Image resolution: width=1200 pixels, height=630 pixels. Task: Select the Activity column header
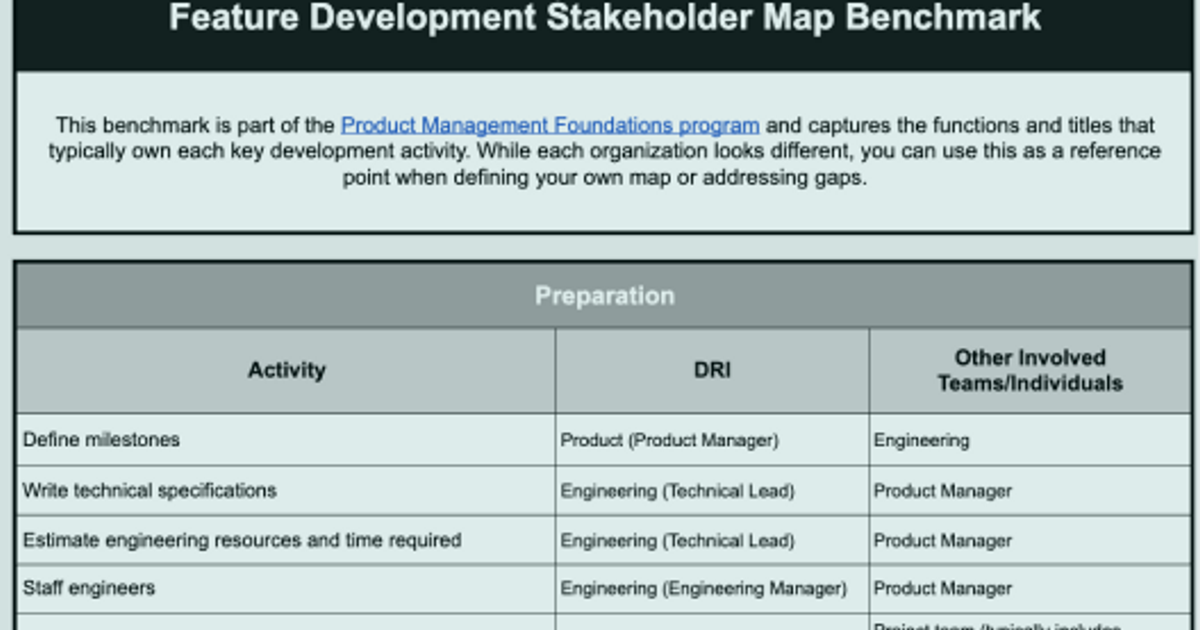coord(286,370)
